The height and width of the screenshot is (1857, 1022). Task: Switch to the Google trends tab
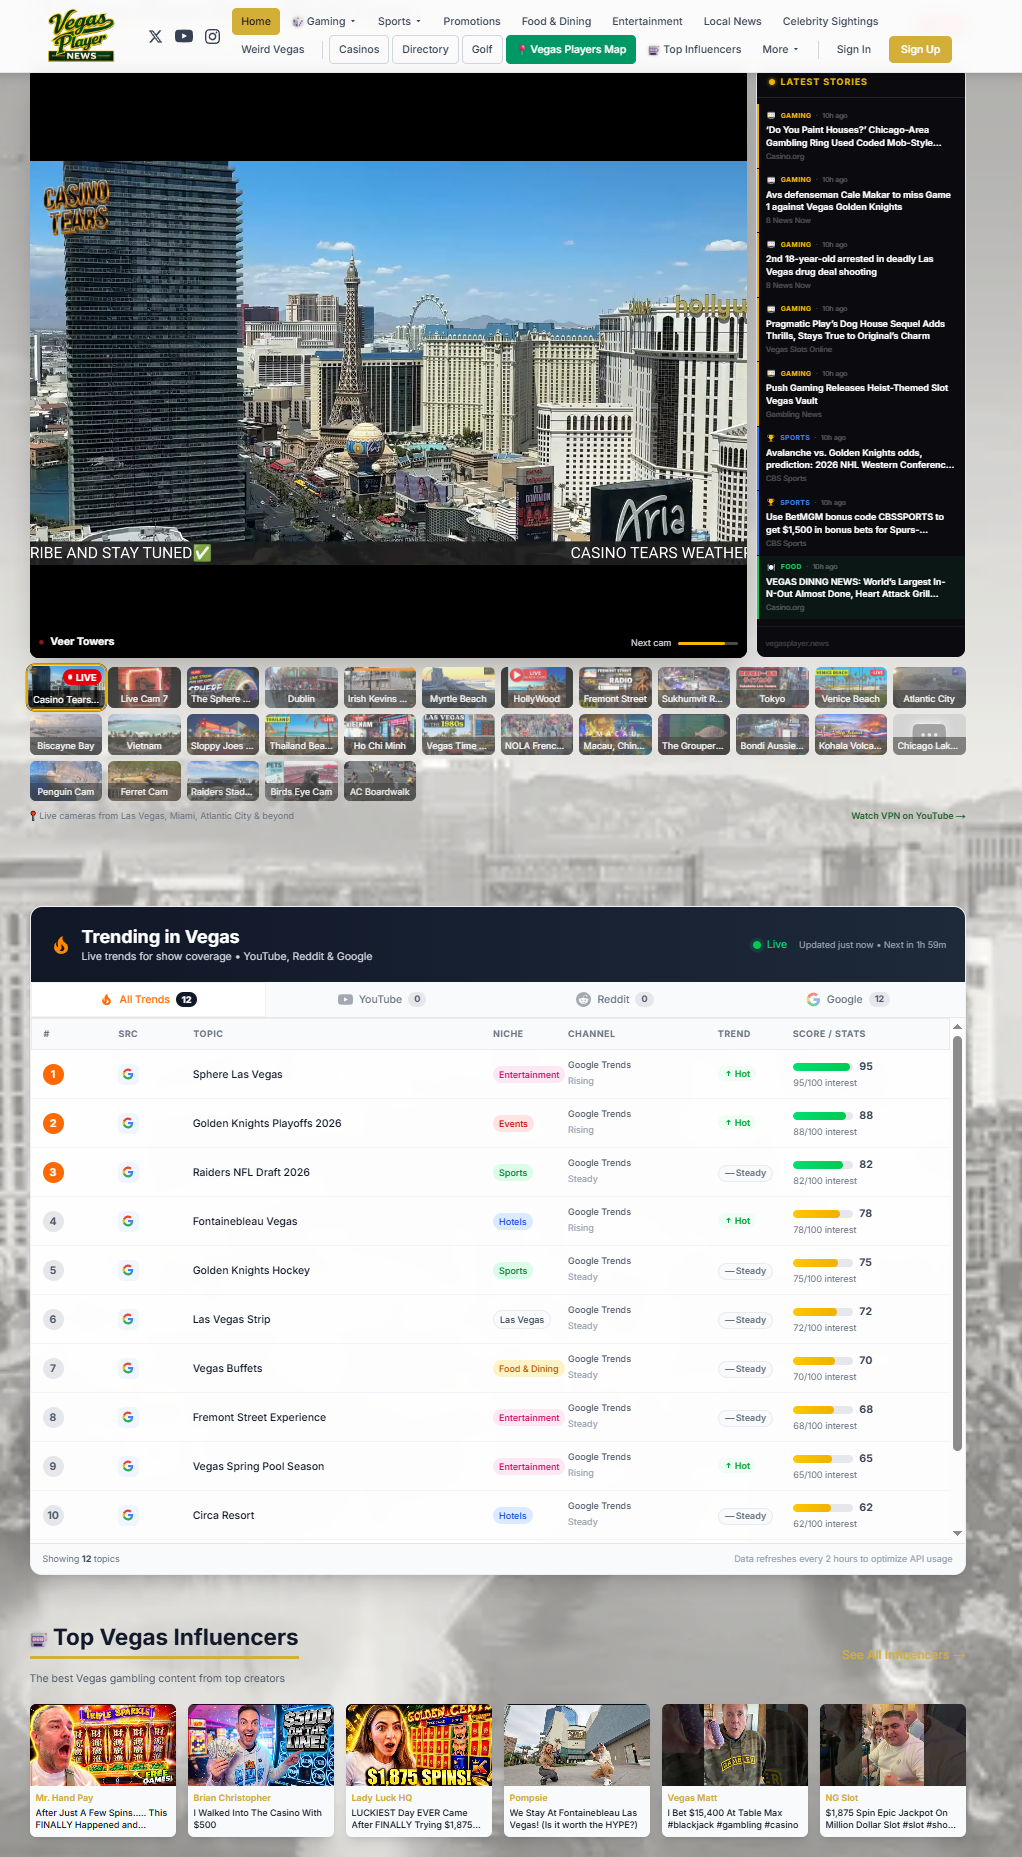tap(847, 999)
